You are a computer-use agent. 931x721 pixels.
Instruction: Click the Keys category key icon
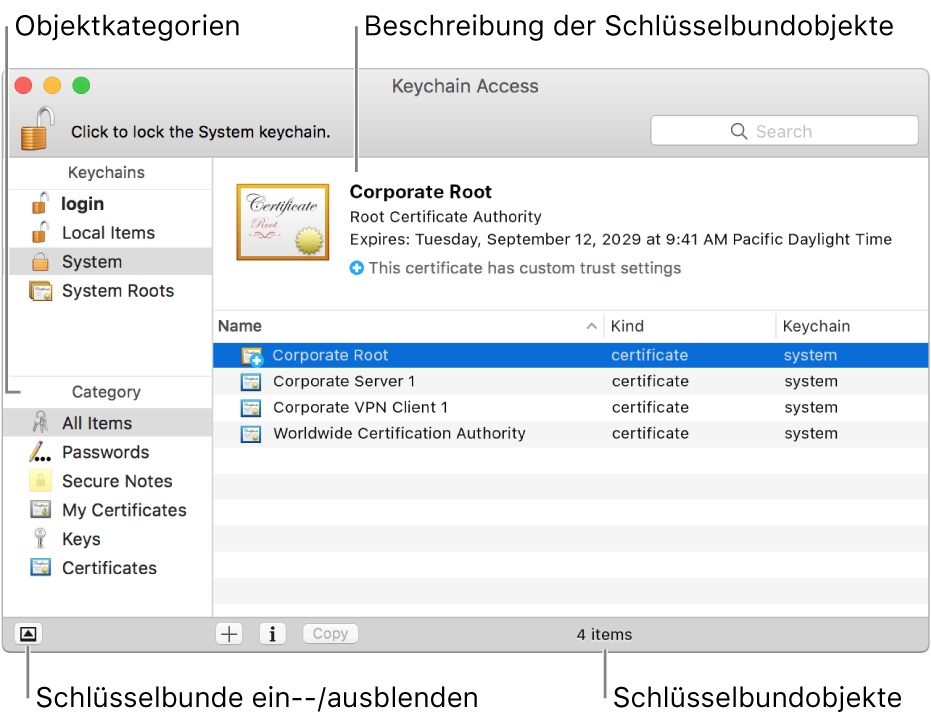click(40, 538)
